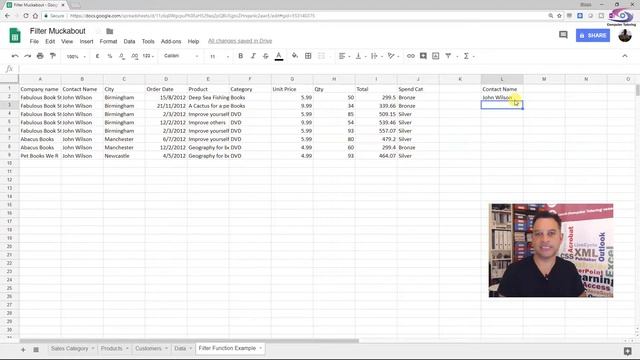Activate paint format tool
Screen dimensions: 640x360
(53, 56)
